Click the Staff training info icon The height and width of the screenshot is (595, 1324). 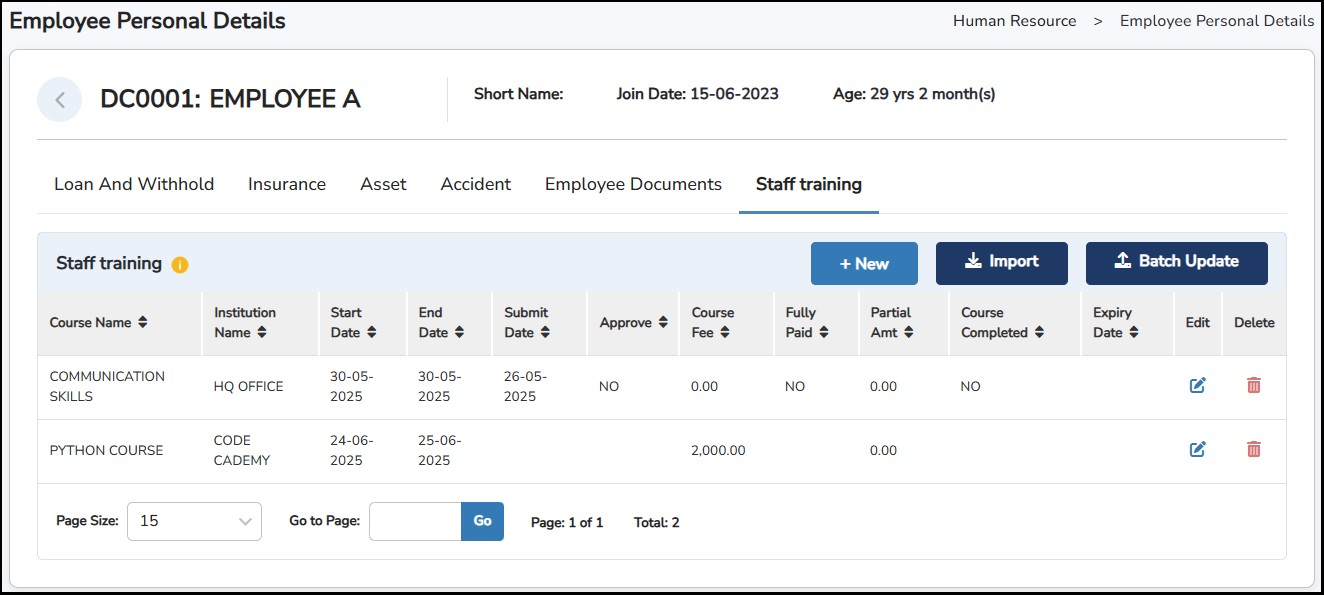(x=180, y=265)
